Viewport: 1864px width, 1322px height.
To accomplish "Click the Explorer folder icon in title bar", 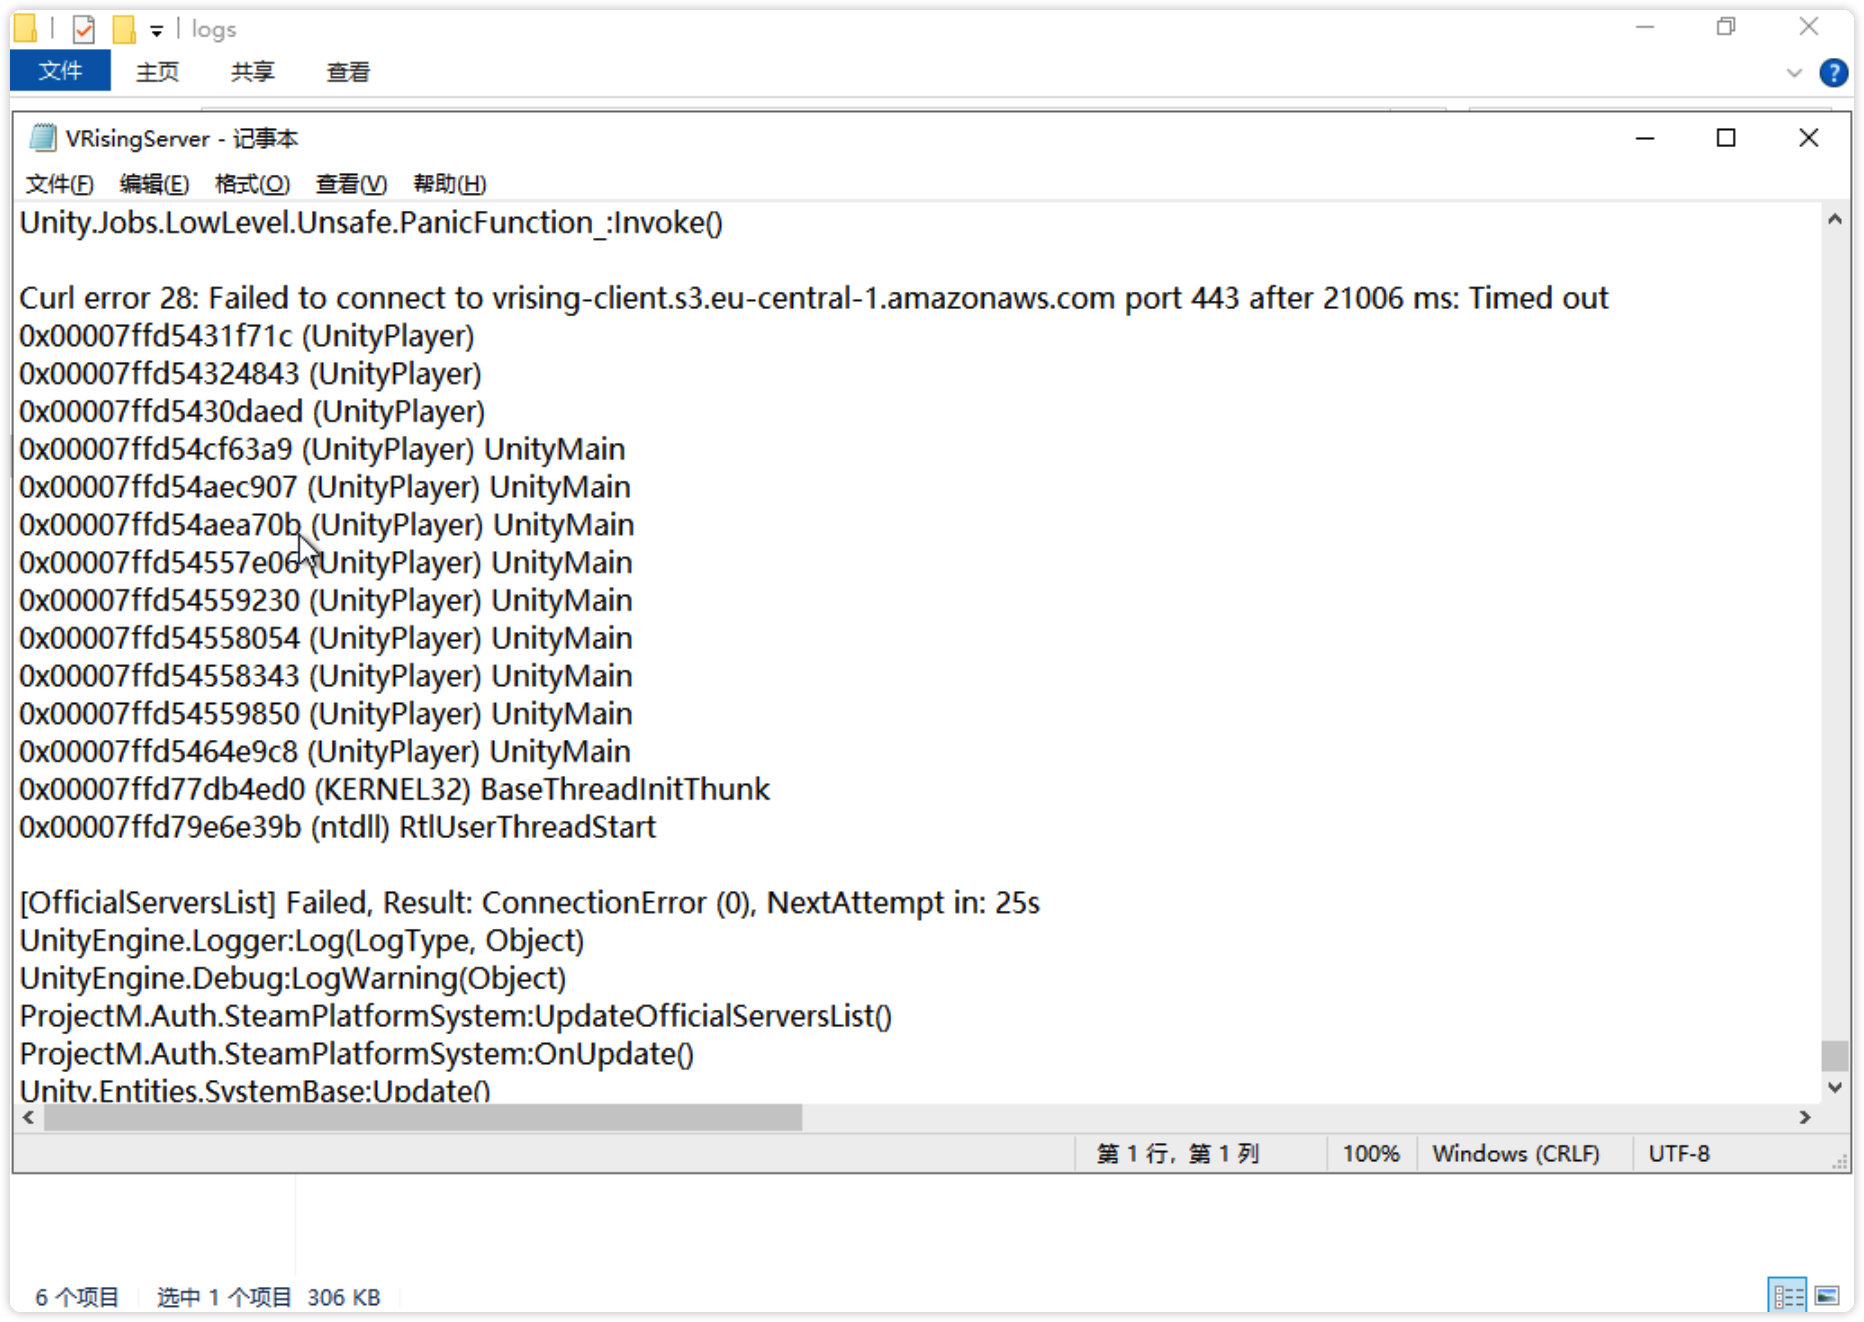I will point(25,29).
